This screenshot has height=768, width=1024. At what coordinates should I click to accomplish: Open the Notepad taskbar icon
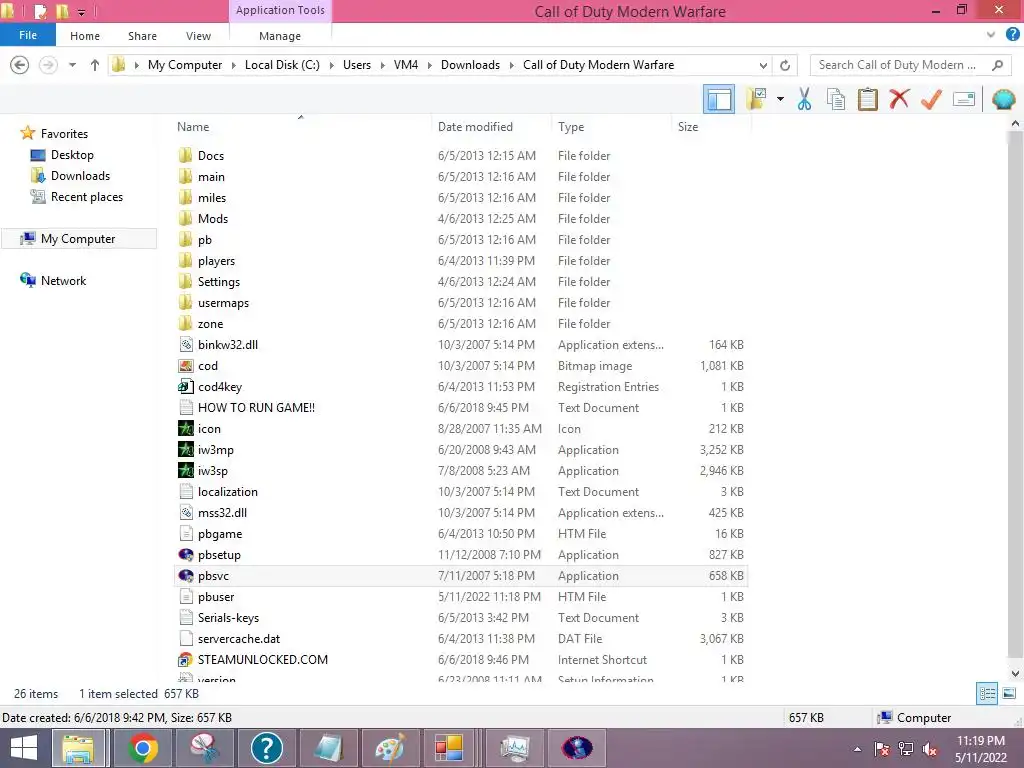[328, 748]
